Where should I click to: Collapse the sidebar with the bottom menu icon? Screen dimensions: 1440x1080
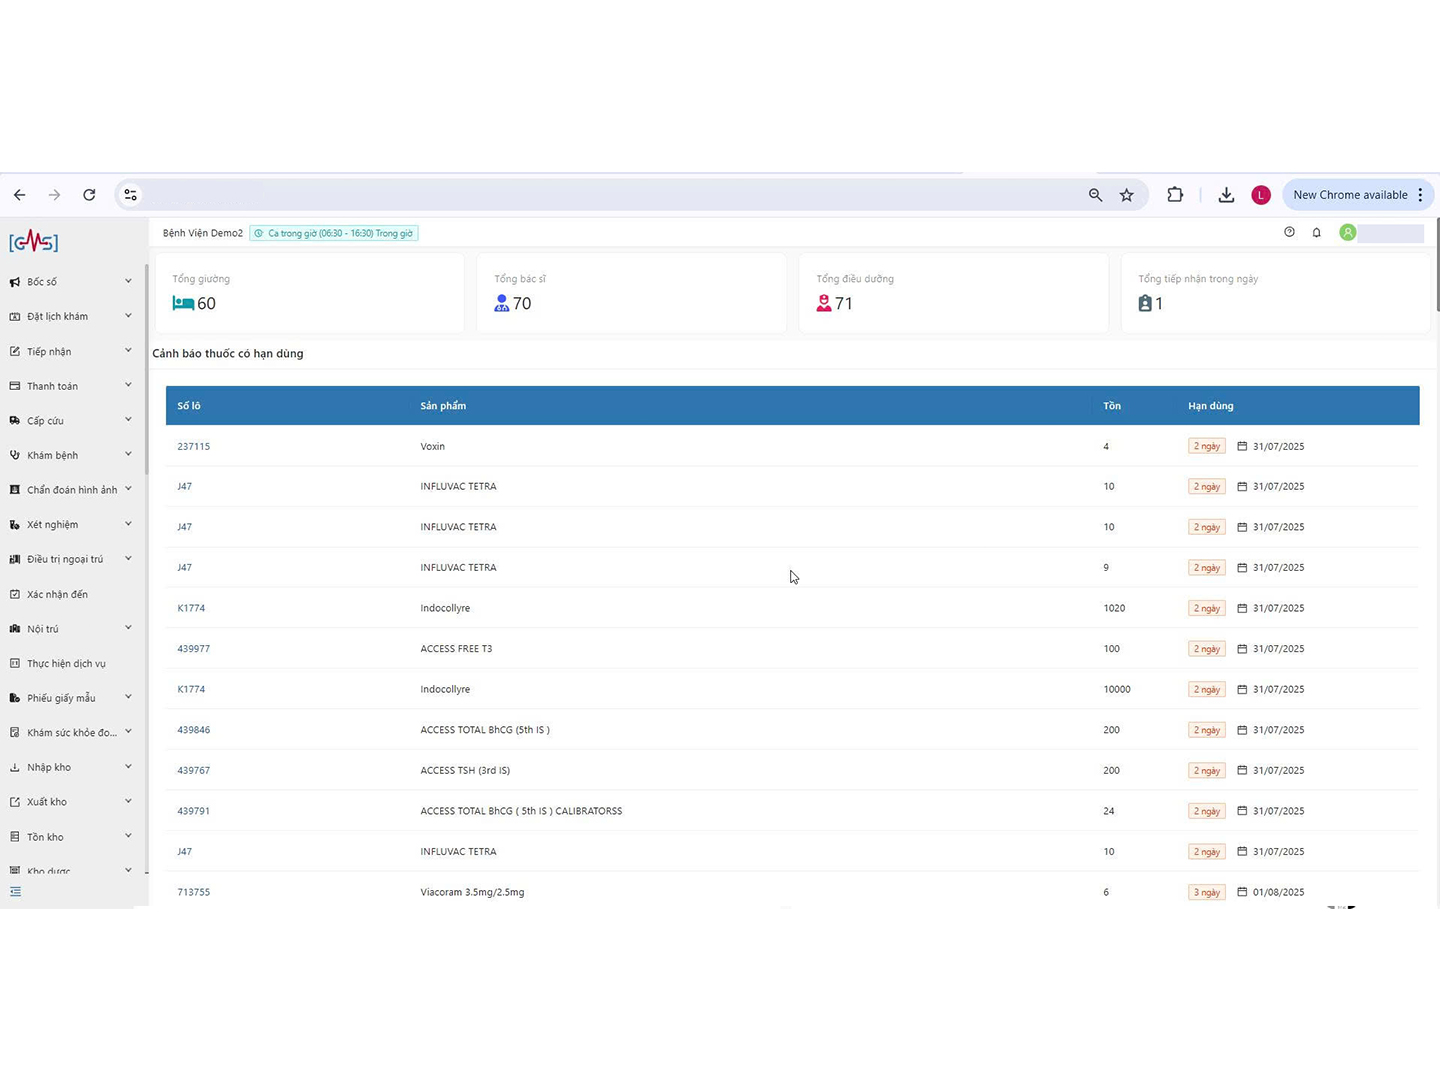coord(15,892)
